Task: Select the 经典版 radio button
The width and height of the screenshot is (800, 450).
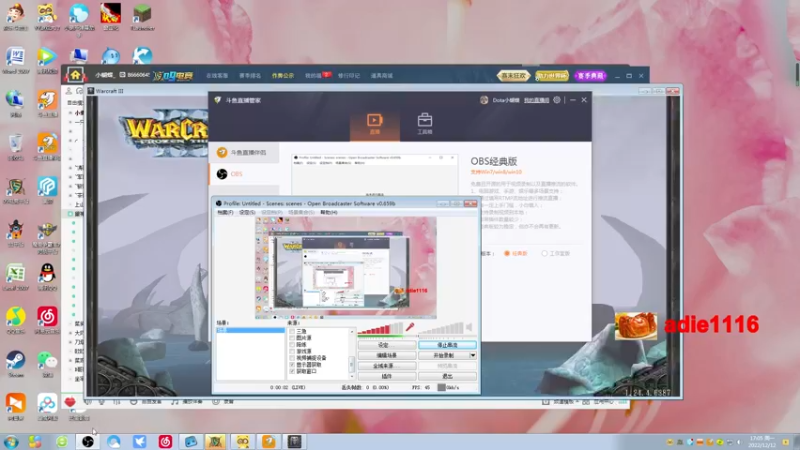Action: point(507,253)
